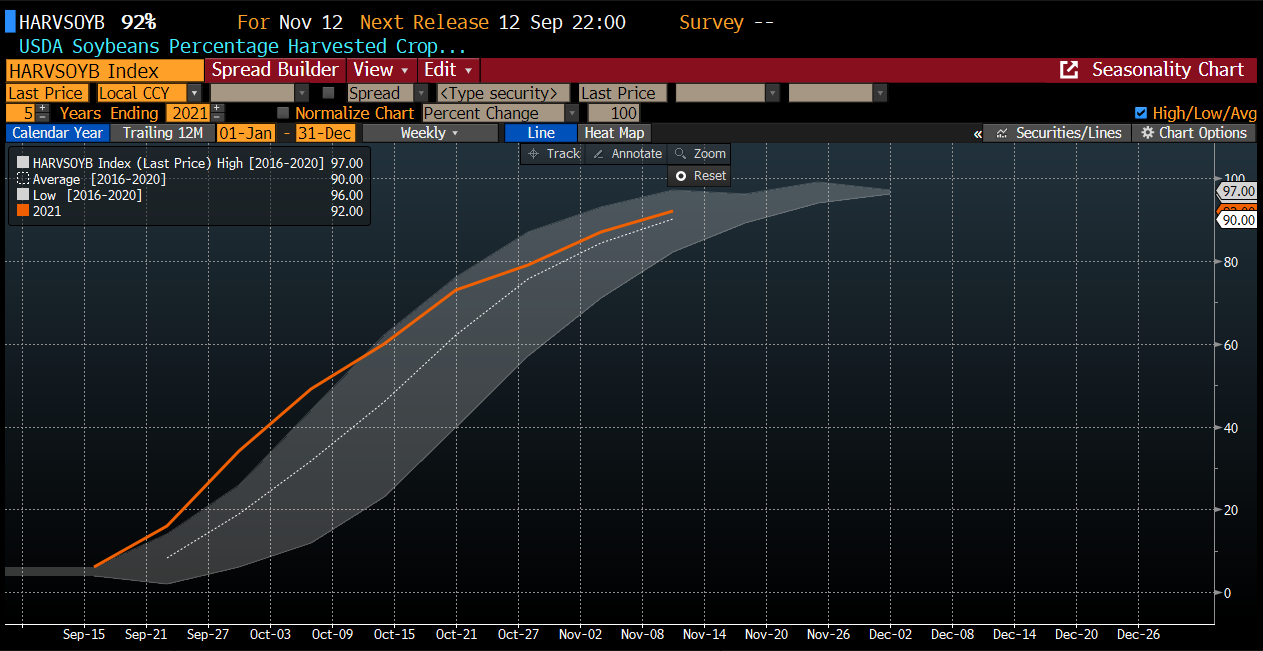Choose the Zoom magnifier tool
The width and height of the screenshot is (1263, 651).
click(700, 153)
